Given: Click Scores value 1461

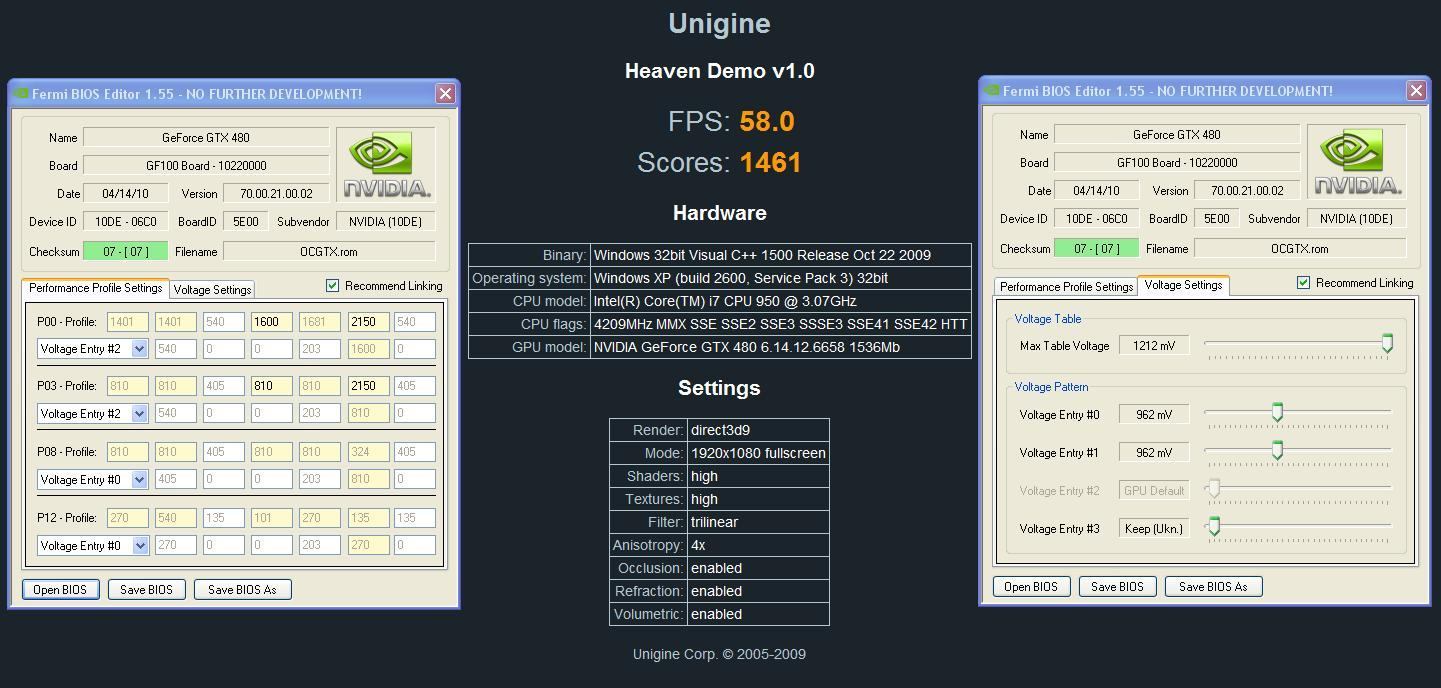Looking at the screenshot, I should click(771, 162).
